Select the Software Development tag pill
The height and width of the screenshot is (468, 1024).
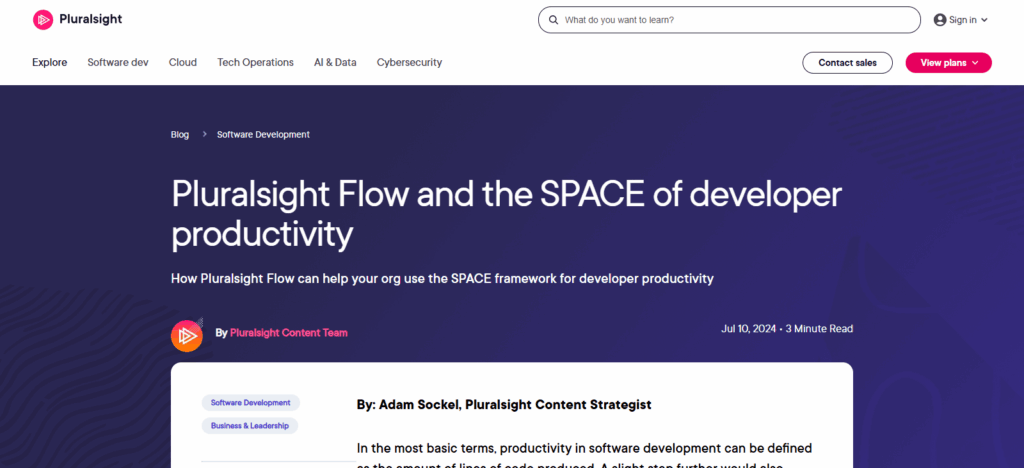pyautogui.click(x=250, y=403)
